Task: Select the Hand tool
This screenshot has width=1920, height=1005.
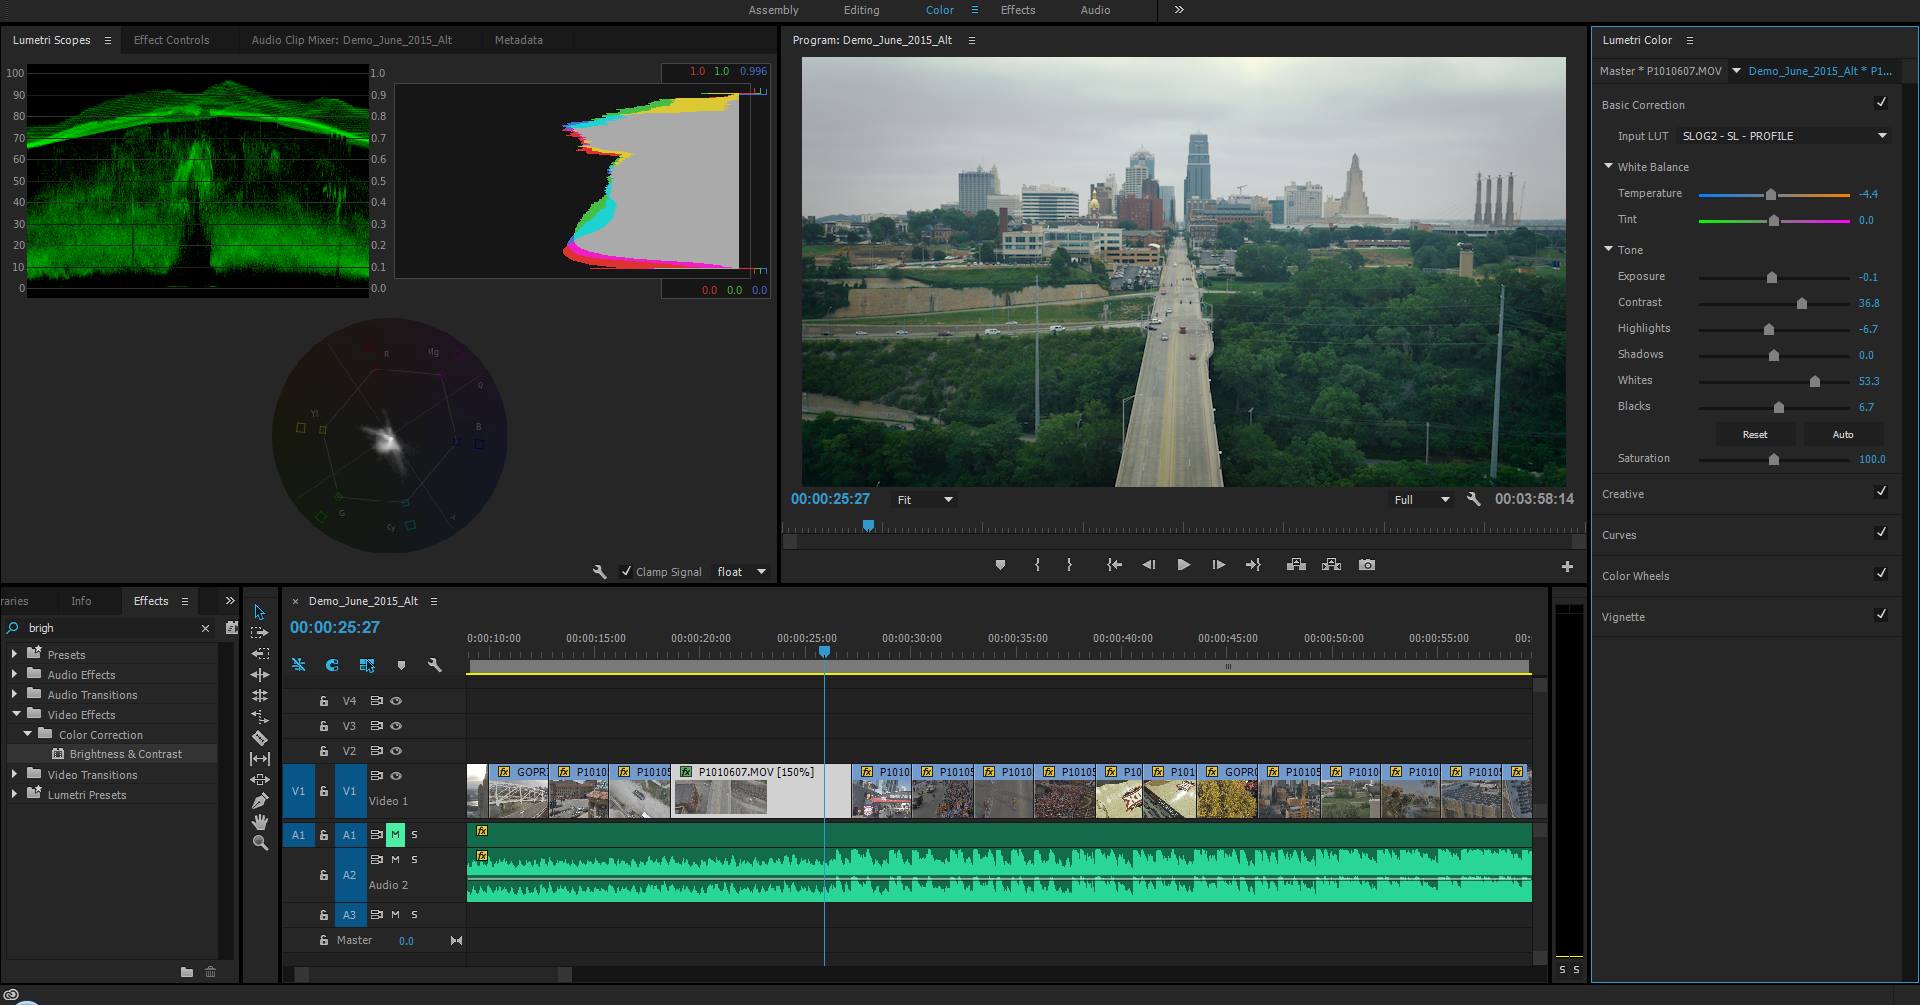Action: point(260,822)
